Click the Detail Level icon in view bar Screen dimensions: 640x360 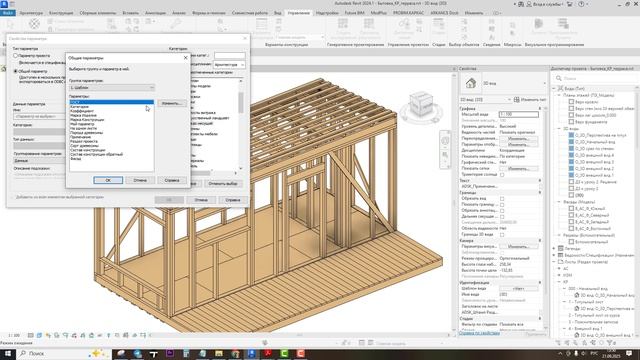coord(31,335)
